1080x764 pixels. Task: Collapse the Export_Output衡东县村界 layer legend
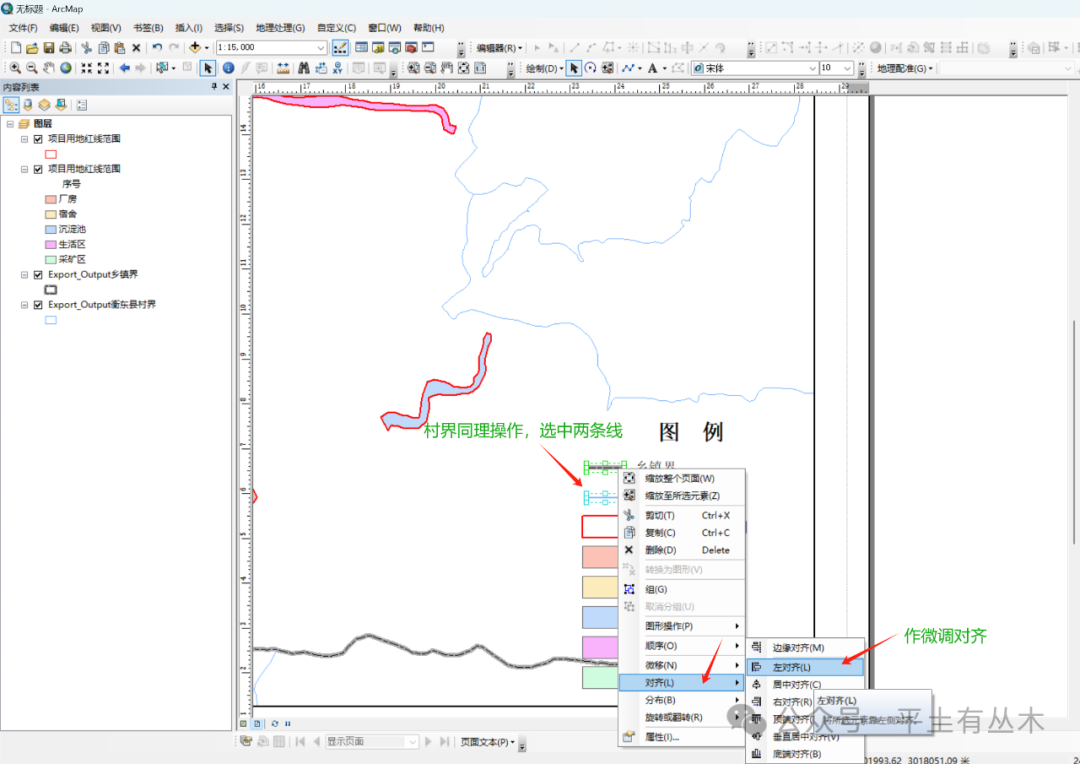click(x=24, y=304)
